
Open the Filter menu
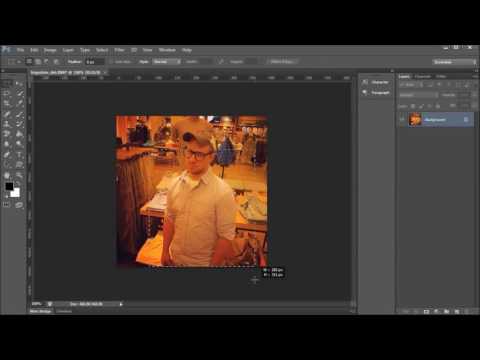coord(119,50)
